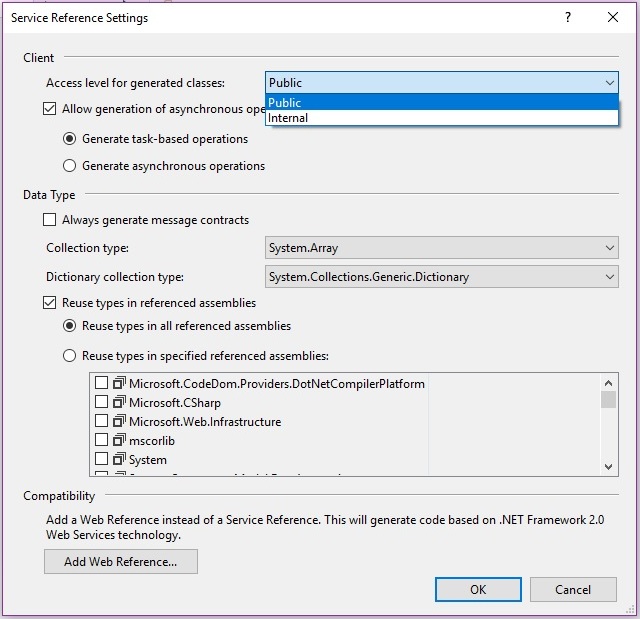The width and height of the screenshot is (640, 619).
Task: Click the help question mark in title bar
Action: (x=569, y=17)
